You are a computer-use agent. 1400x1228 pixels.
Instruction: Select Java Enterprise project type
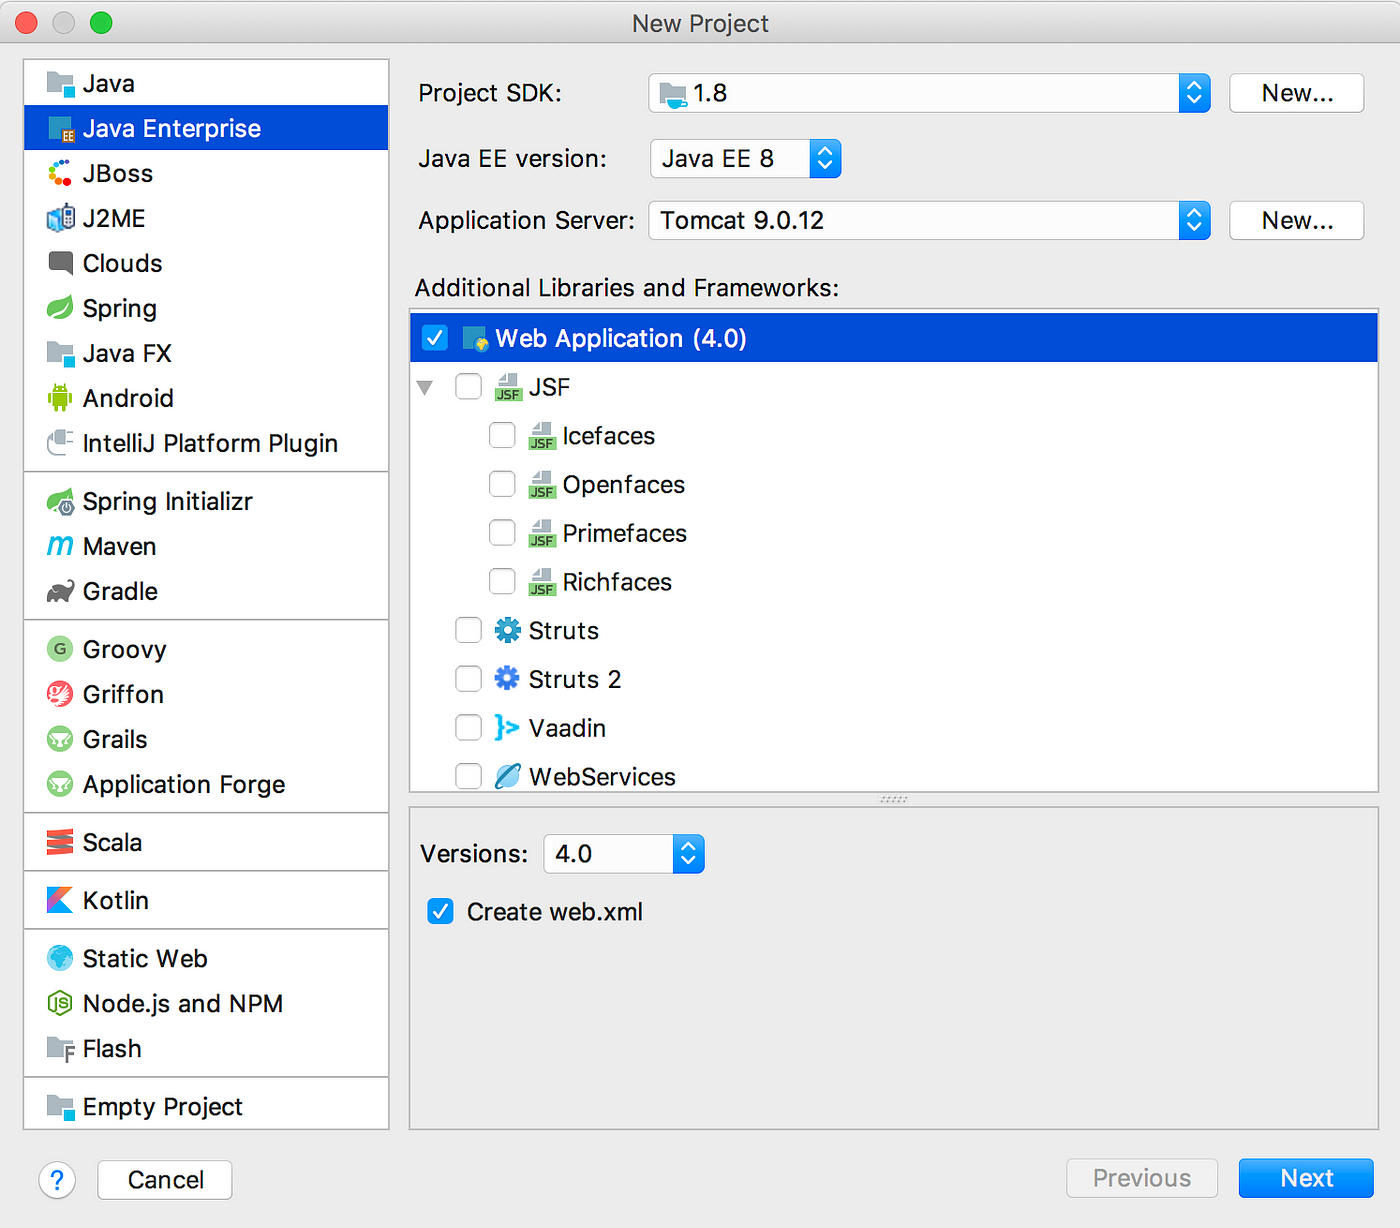206,128
